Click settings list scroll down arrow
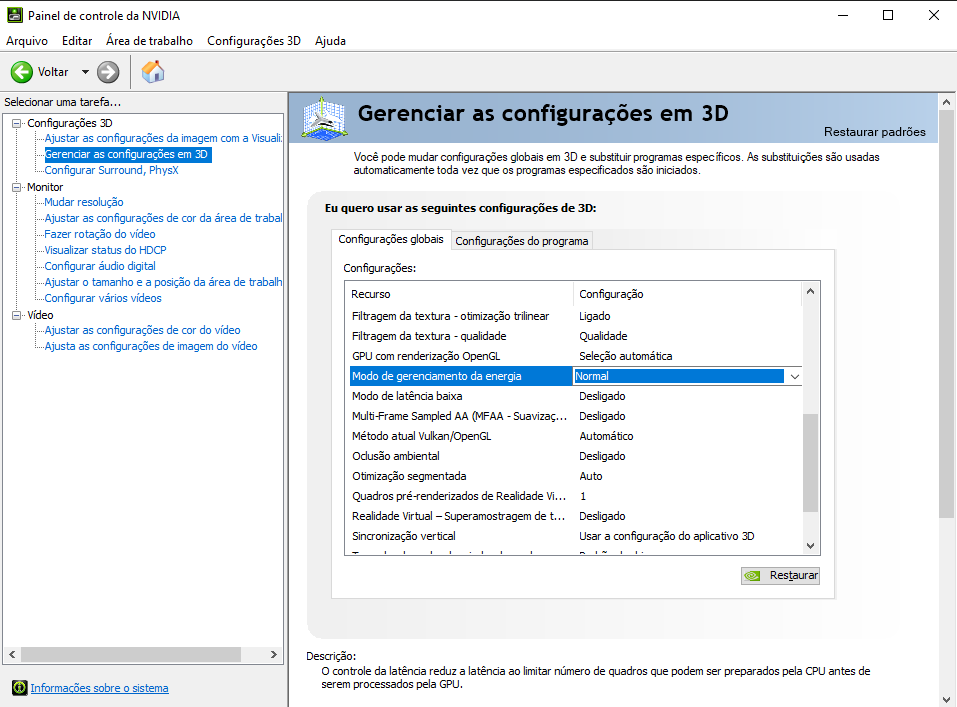The height and width of the screenshot is (707, 957). tap(810, 546)
